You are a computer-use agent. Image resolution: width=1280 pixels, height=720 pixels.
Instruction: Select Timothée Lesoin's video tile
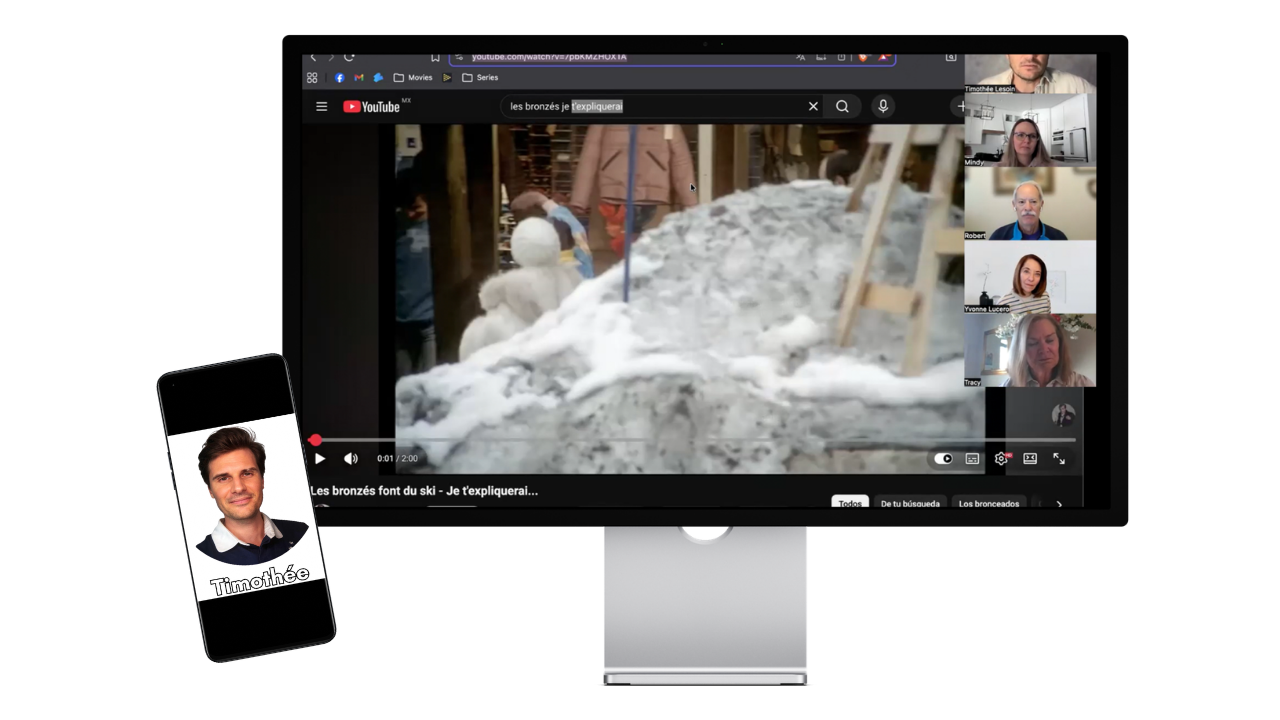pyautogui.click(x=1030, y=73)
